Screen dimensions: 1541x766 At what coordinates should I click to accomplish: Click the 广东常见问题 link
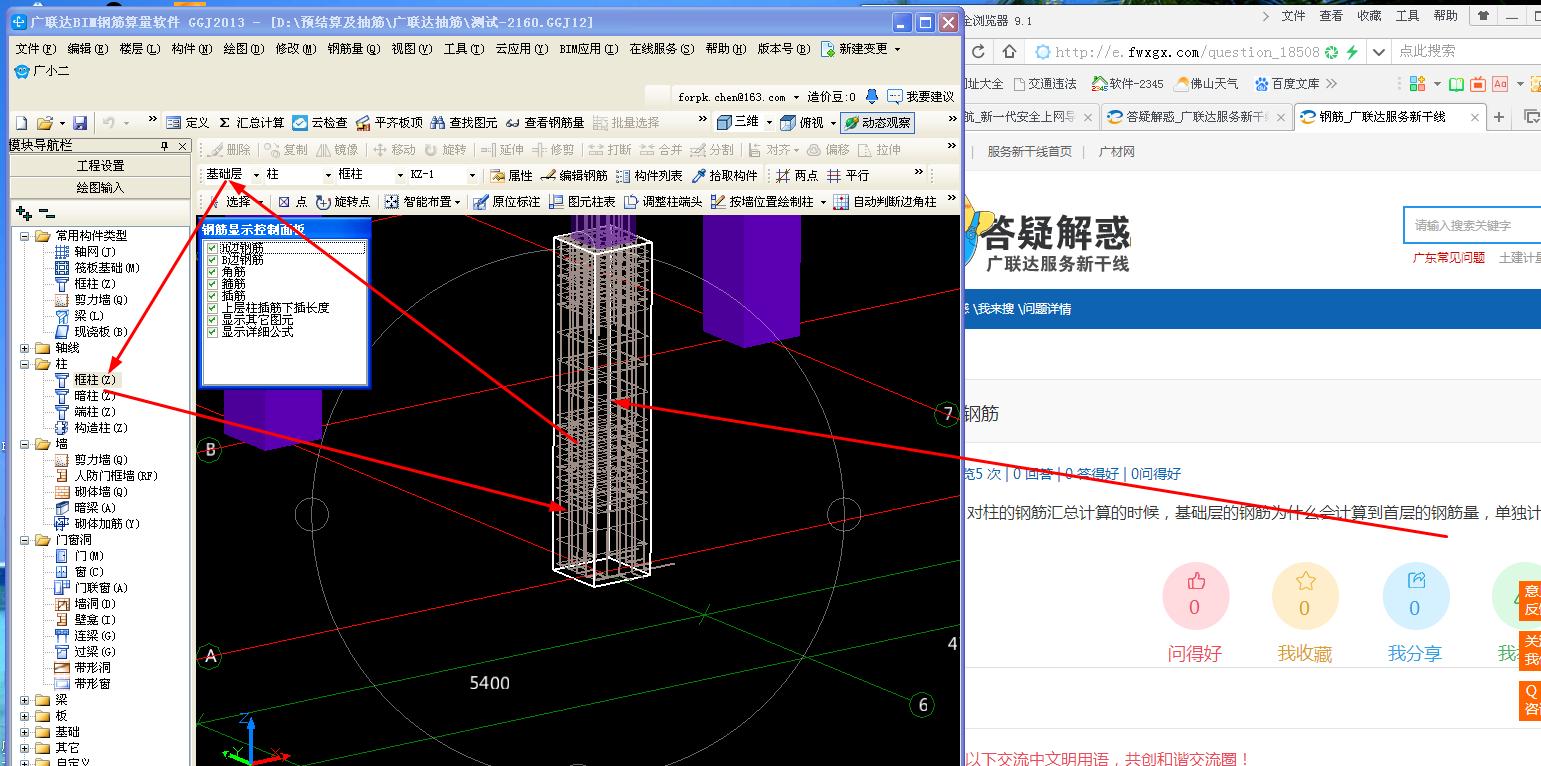pyautogui.click(x=1448, y=257)
